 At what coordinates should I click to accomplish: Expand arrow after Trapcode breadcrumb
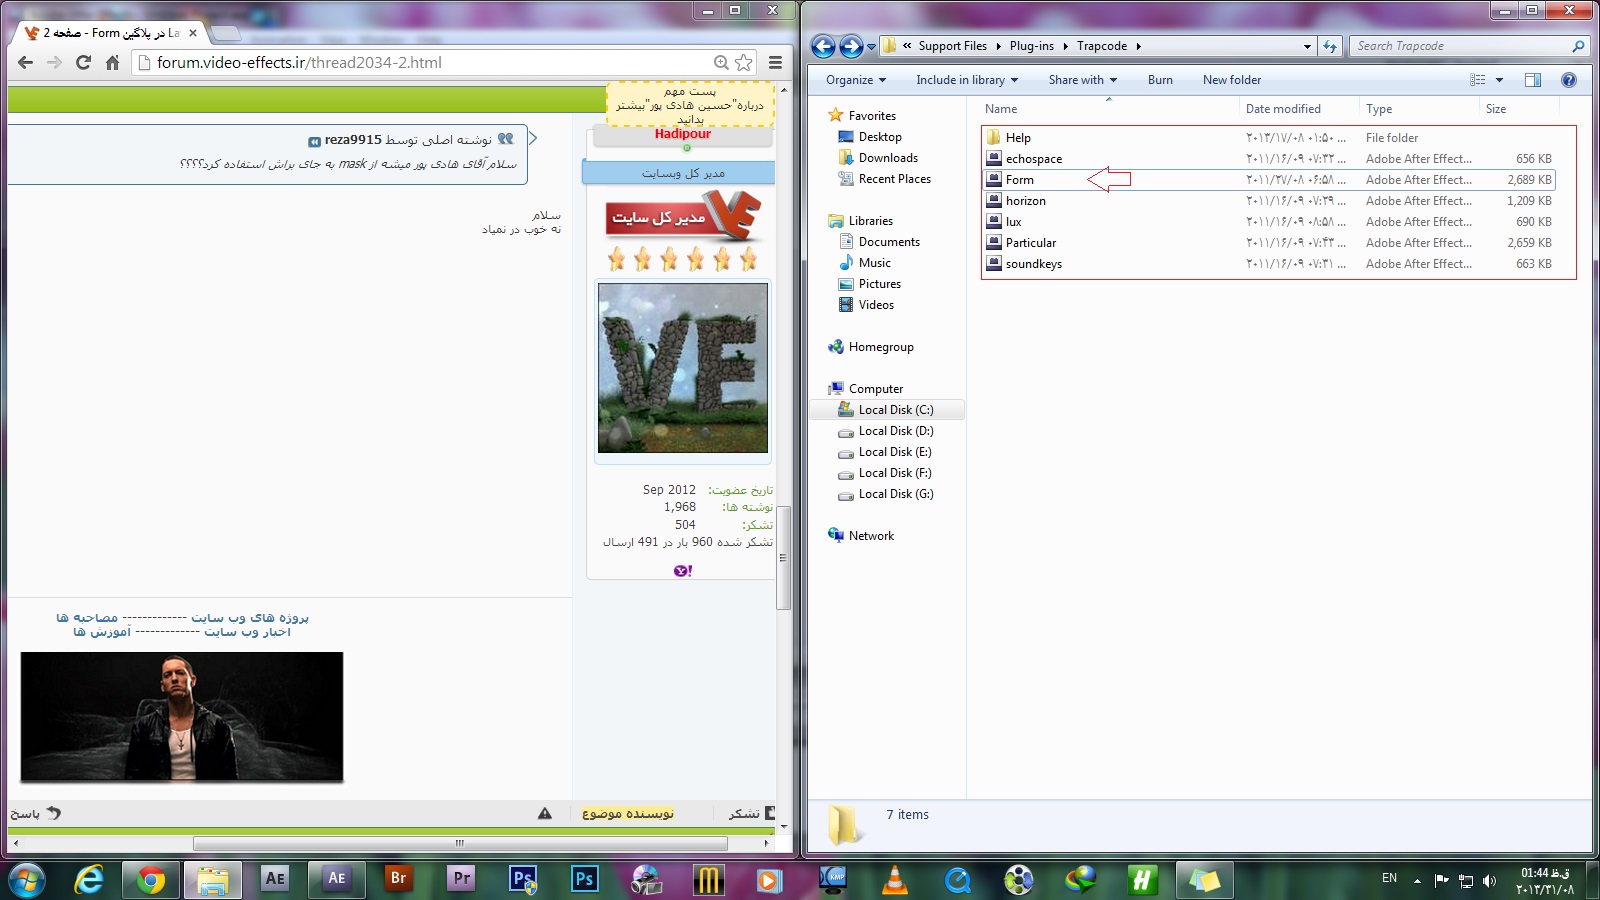pos(1138,46)
